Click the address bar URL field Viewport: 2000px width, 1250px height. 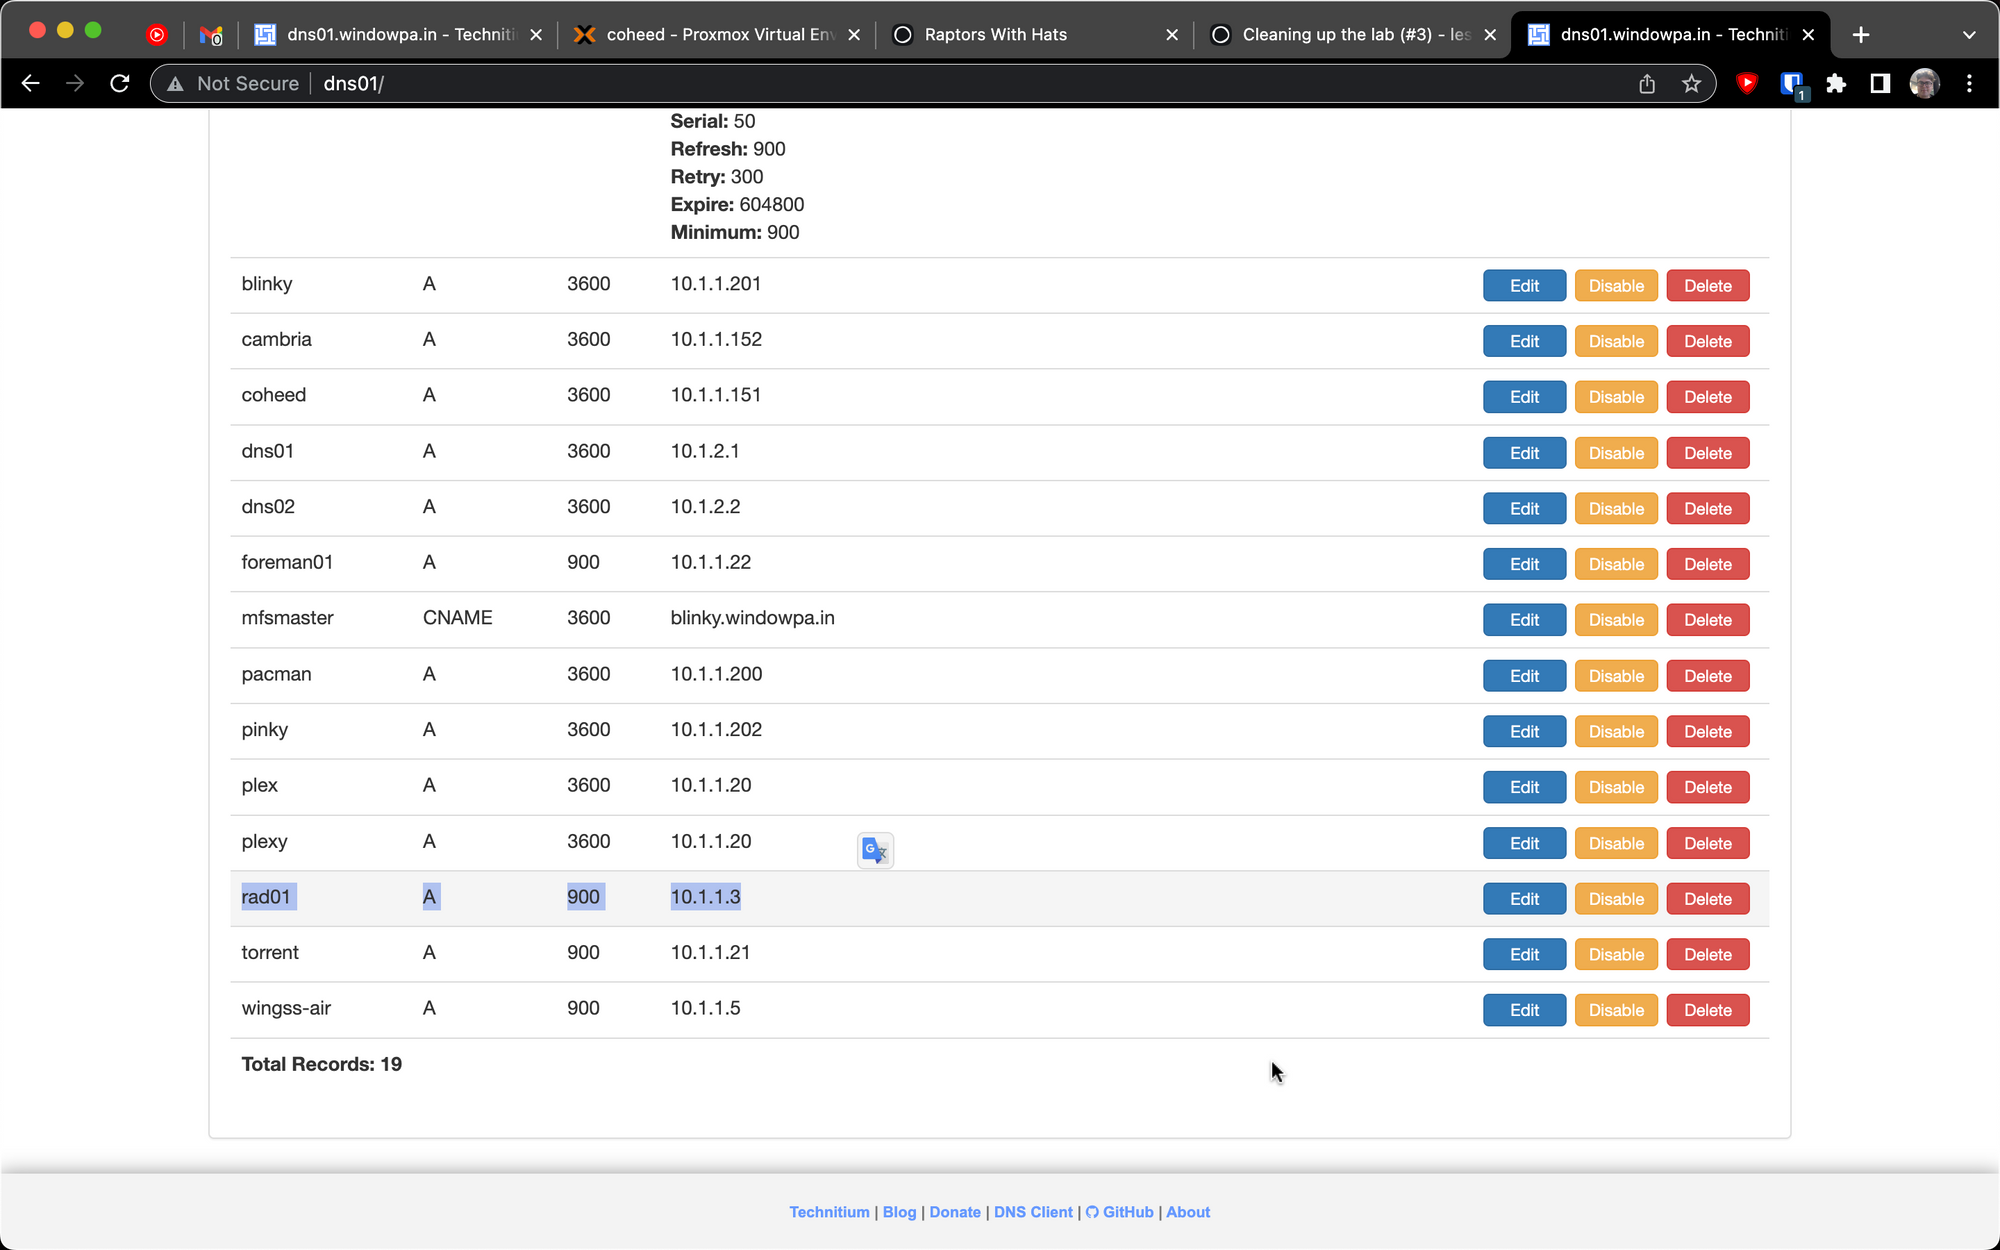900,84
